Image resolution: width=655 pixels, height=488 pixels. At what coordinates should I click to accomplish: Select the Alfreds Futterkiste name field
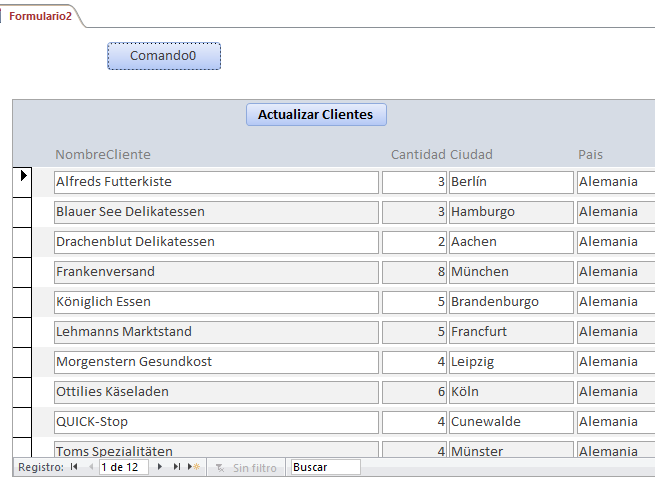pyautogui.click(x=216, y=182)
